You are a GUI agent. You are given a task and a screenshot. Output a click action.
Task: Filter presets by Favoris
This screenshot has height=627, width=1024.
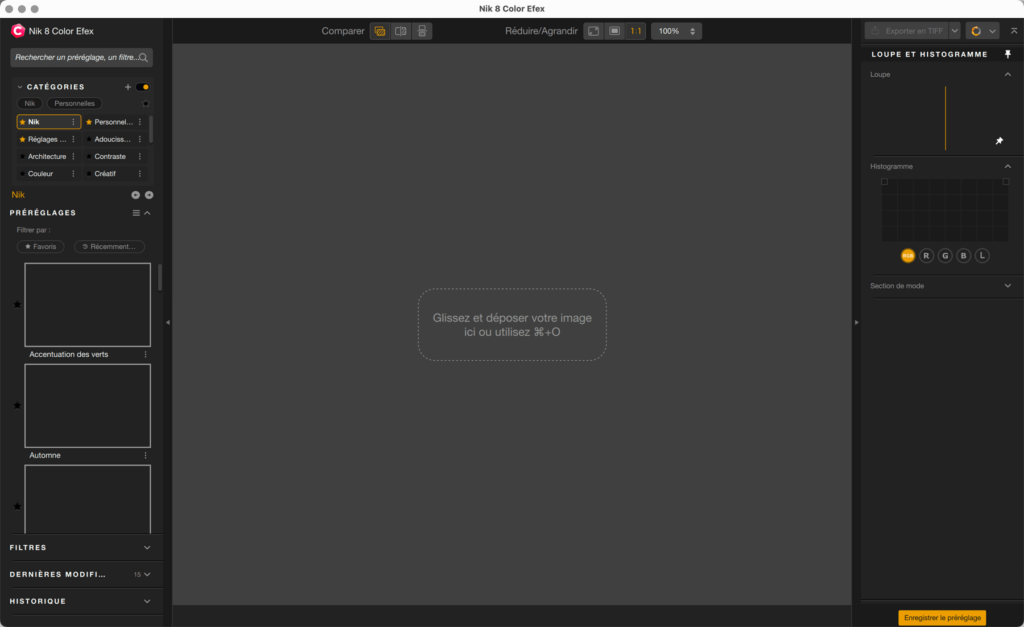point(40,246)
